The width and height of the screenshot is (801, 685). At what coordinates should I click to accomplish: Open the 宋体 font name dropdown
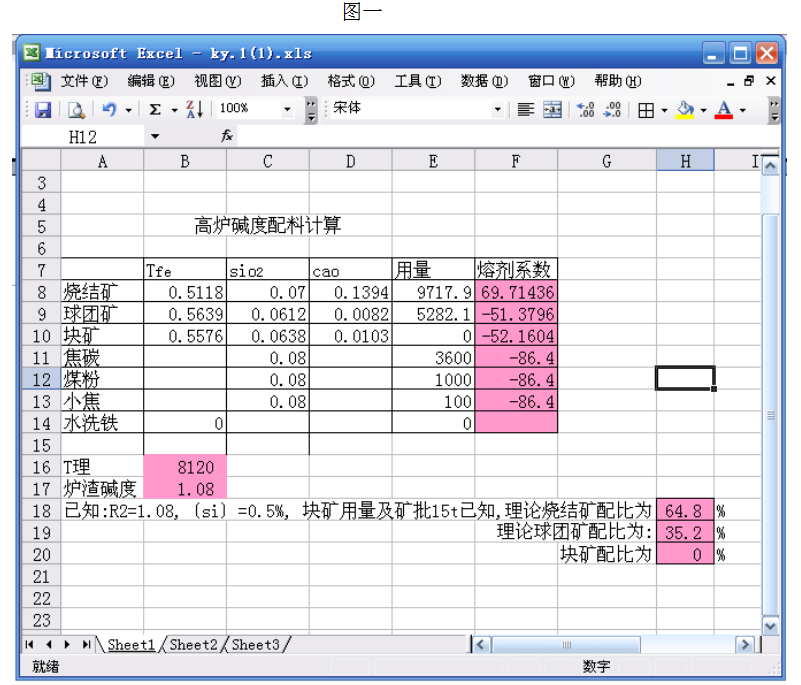[498, 109]
